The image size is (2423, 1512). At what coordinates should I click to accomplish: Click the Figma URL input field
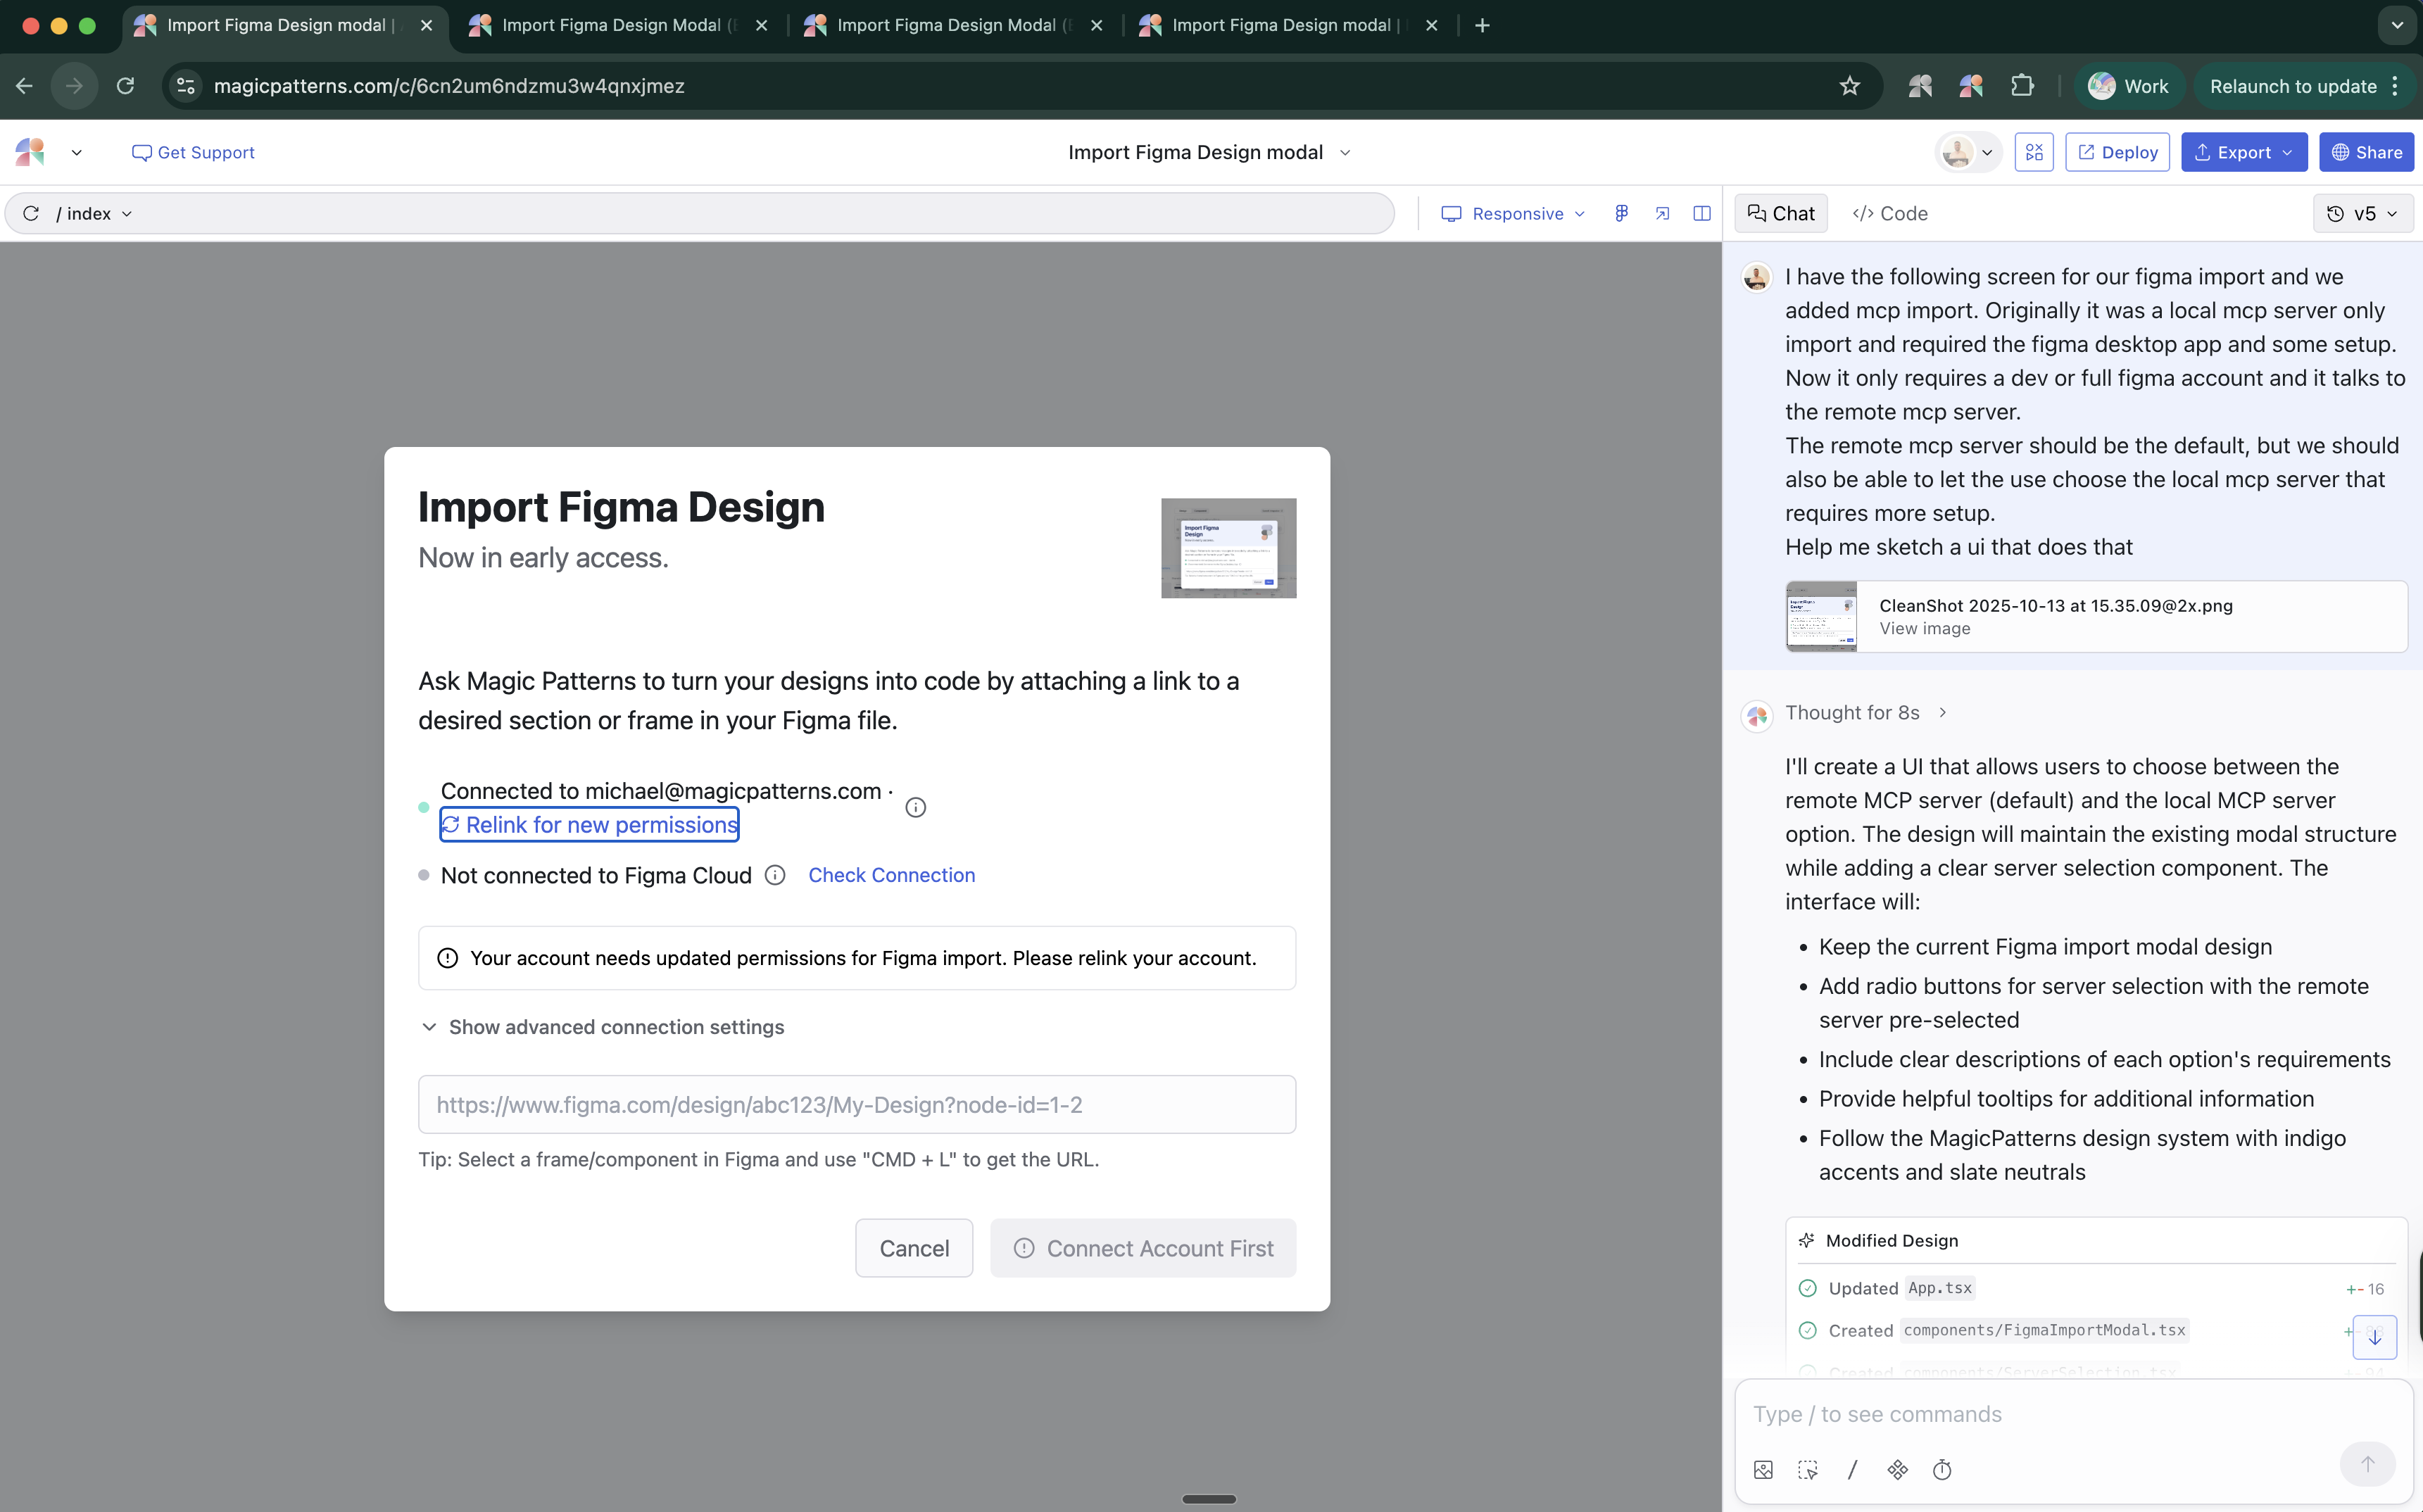(857, 1105)
